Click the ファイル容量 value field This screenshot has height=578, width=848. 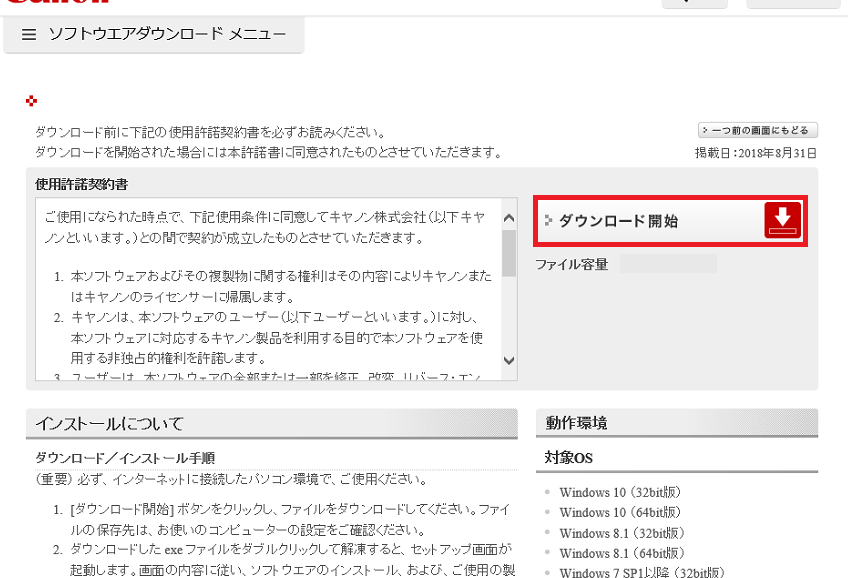[x=668, y=264]
